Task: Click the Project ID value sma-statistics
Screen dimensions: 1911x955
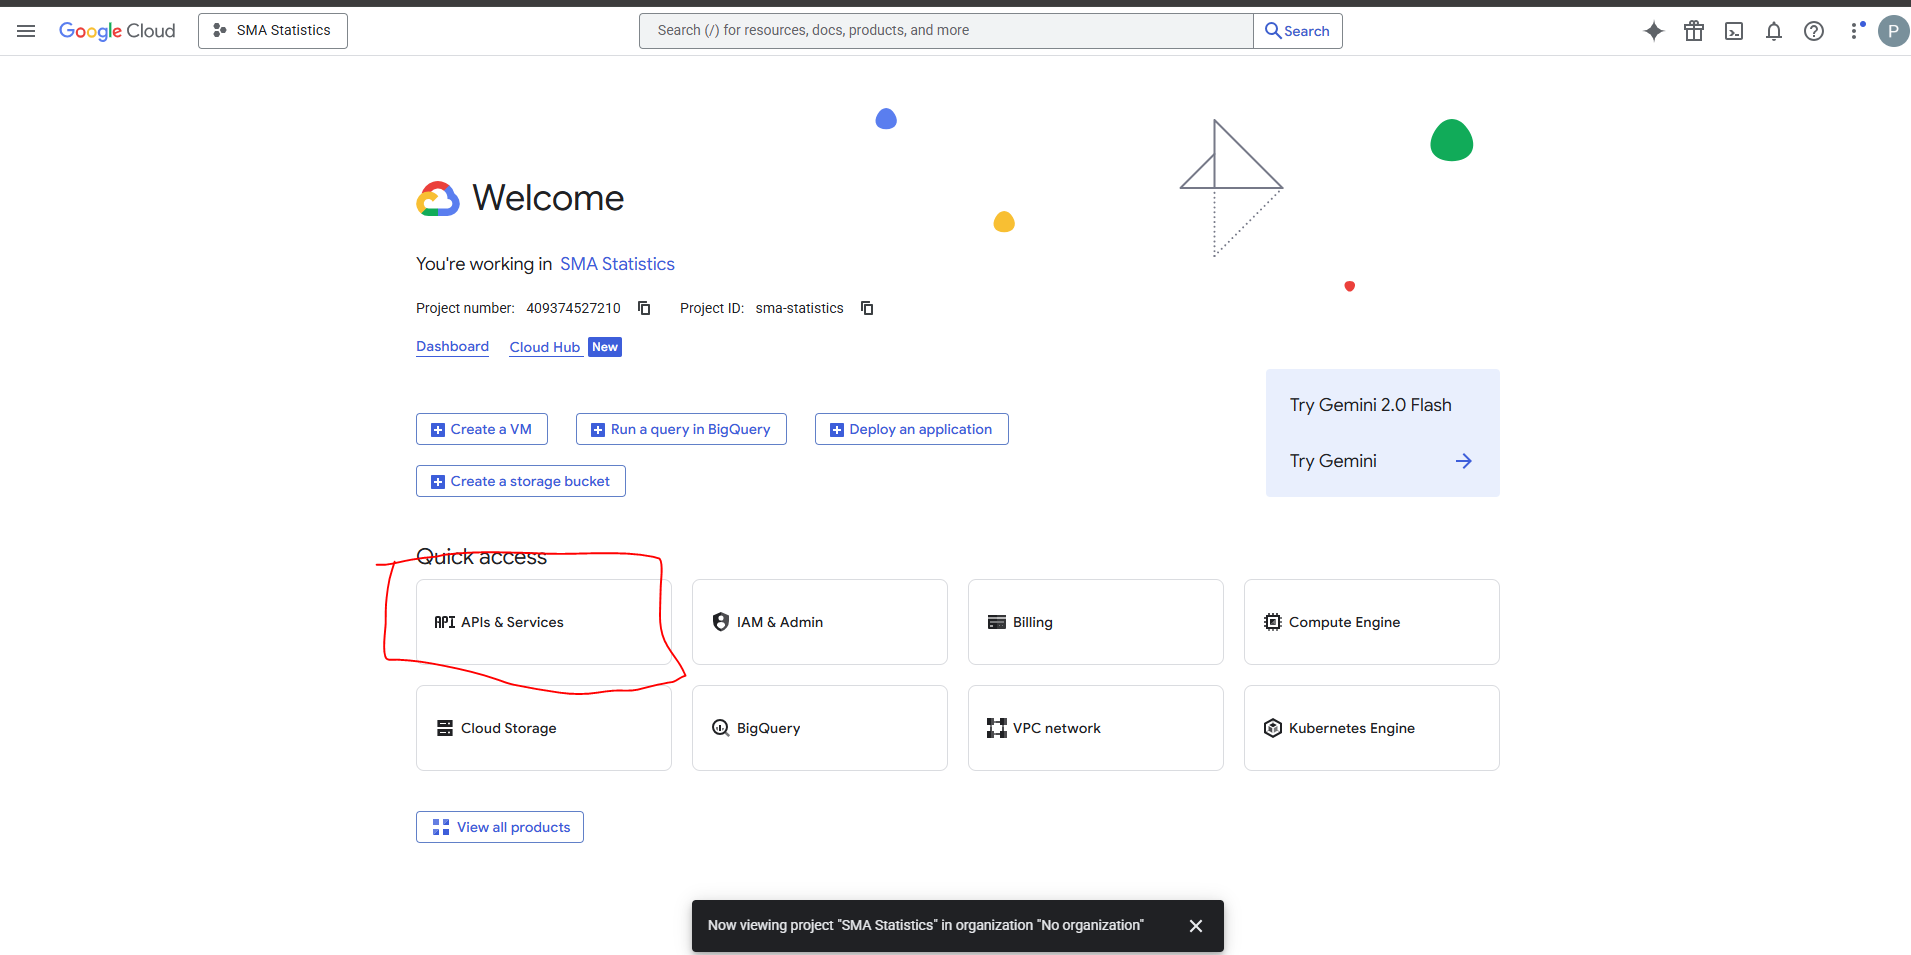Action: pos(800,308)
